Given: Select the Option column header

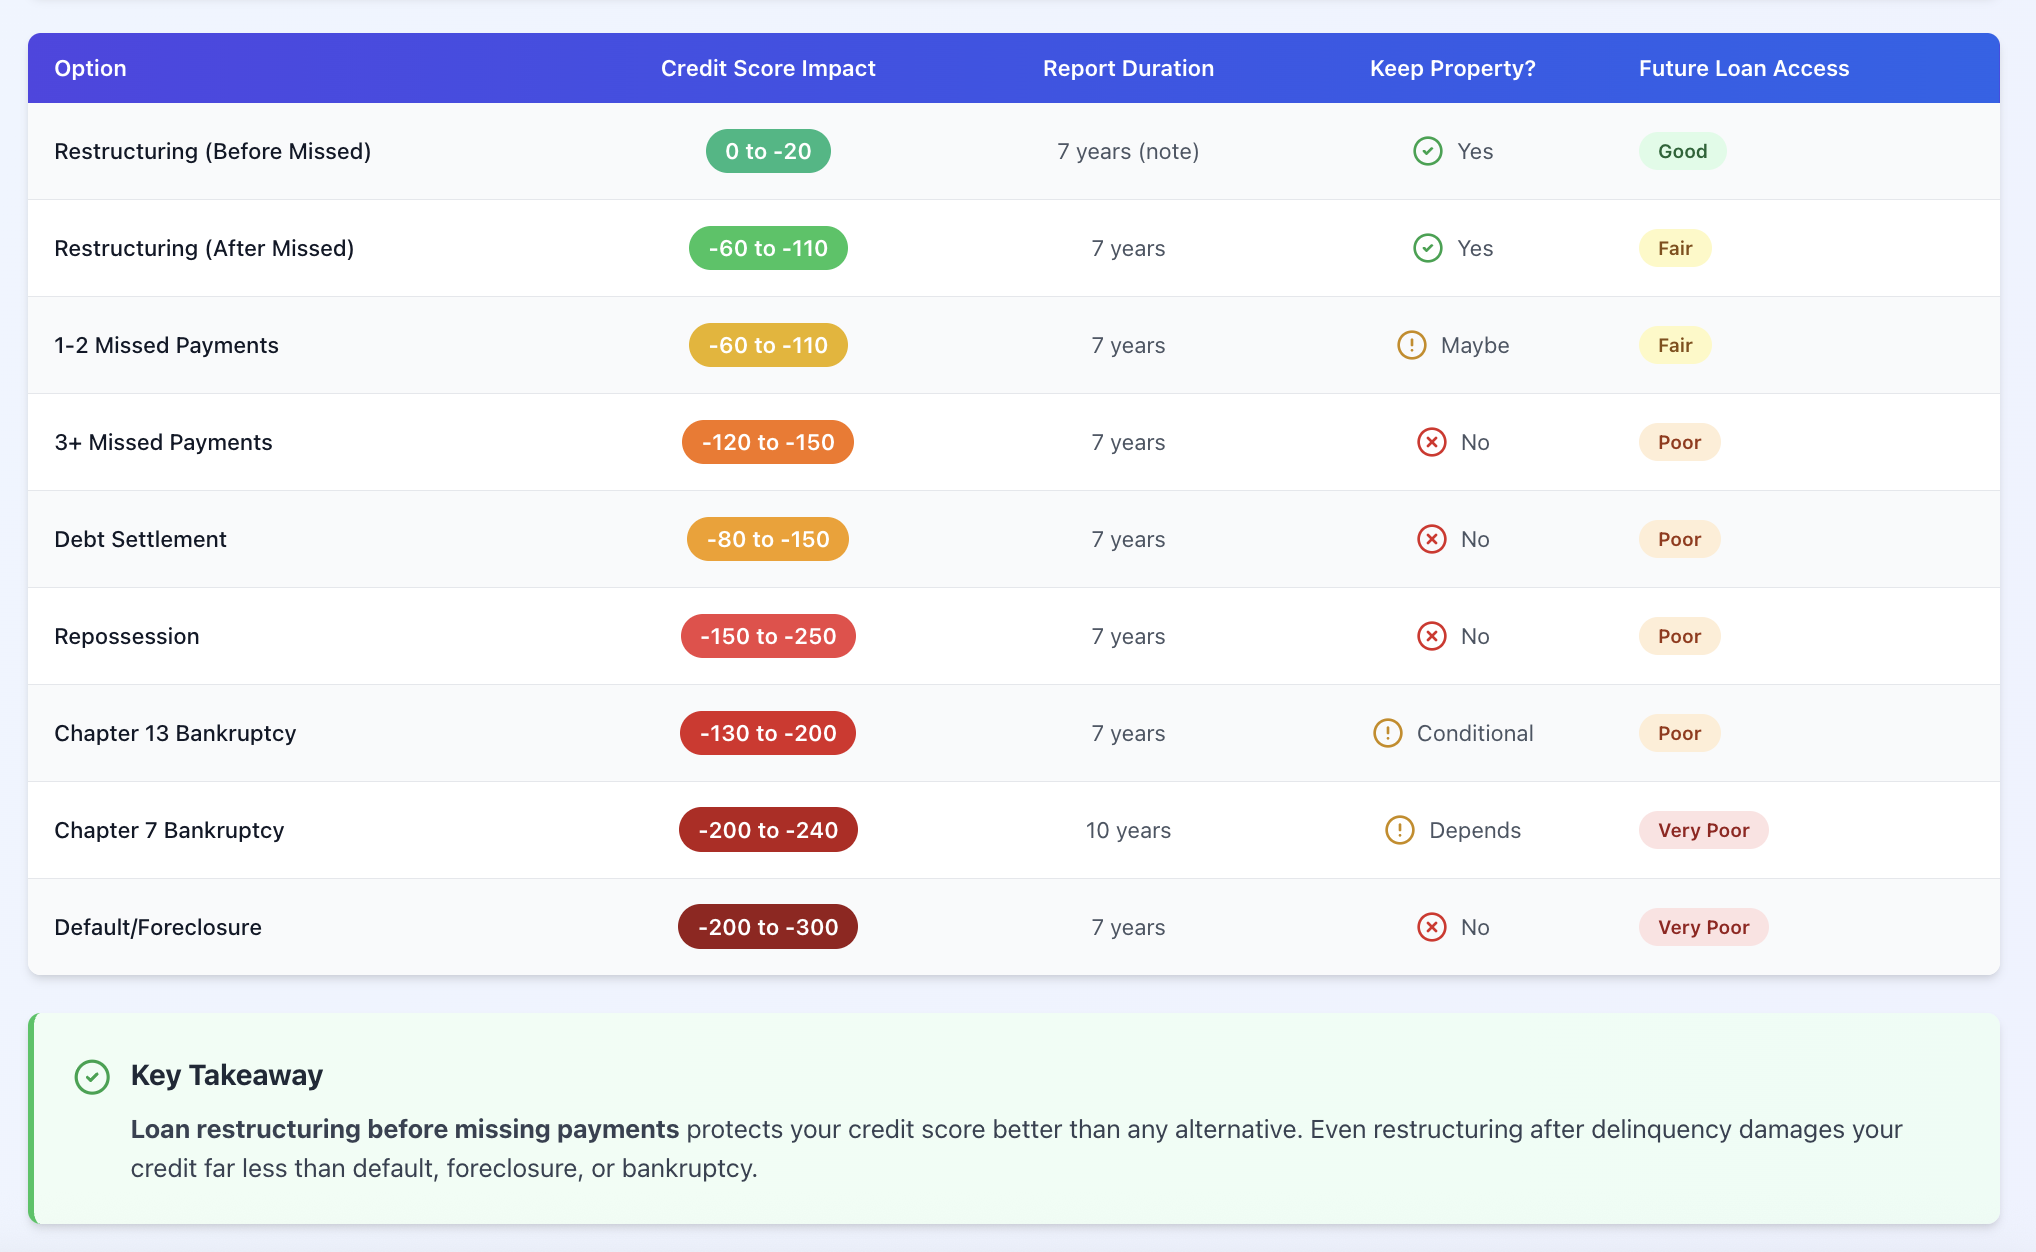Looking at the screenshot, I should [x=90, y=68].
